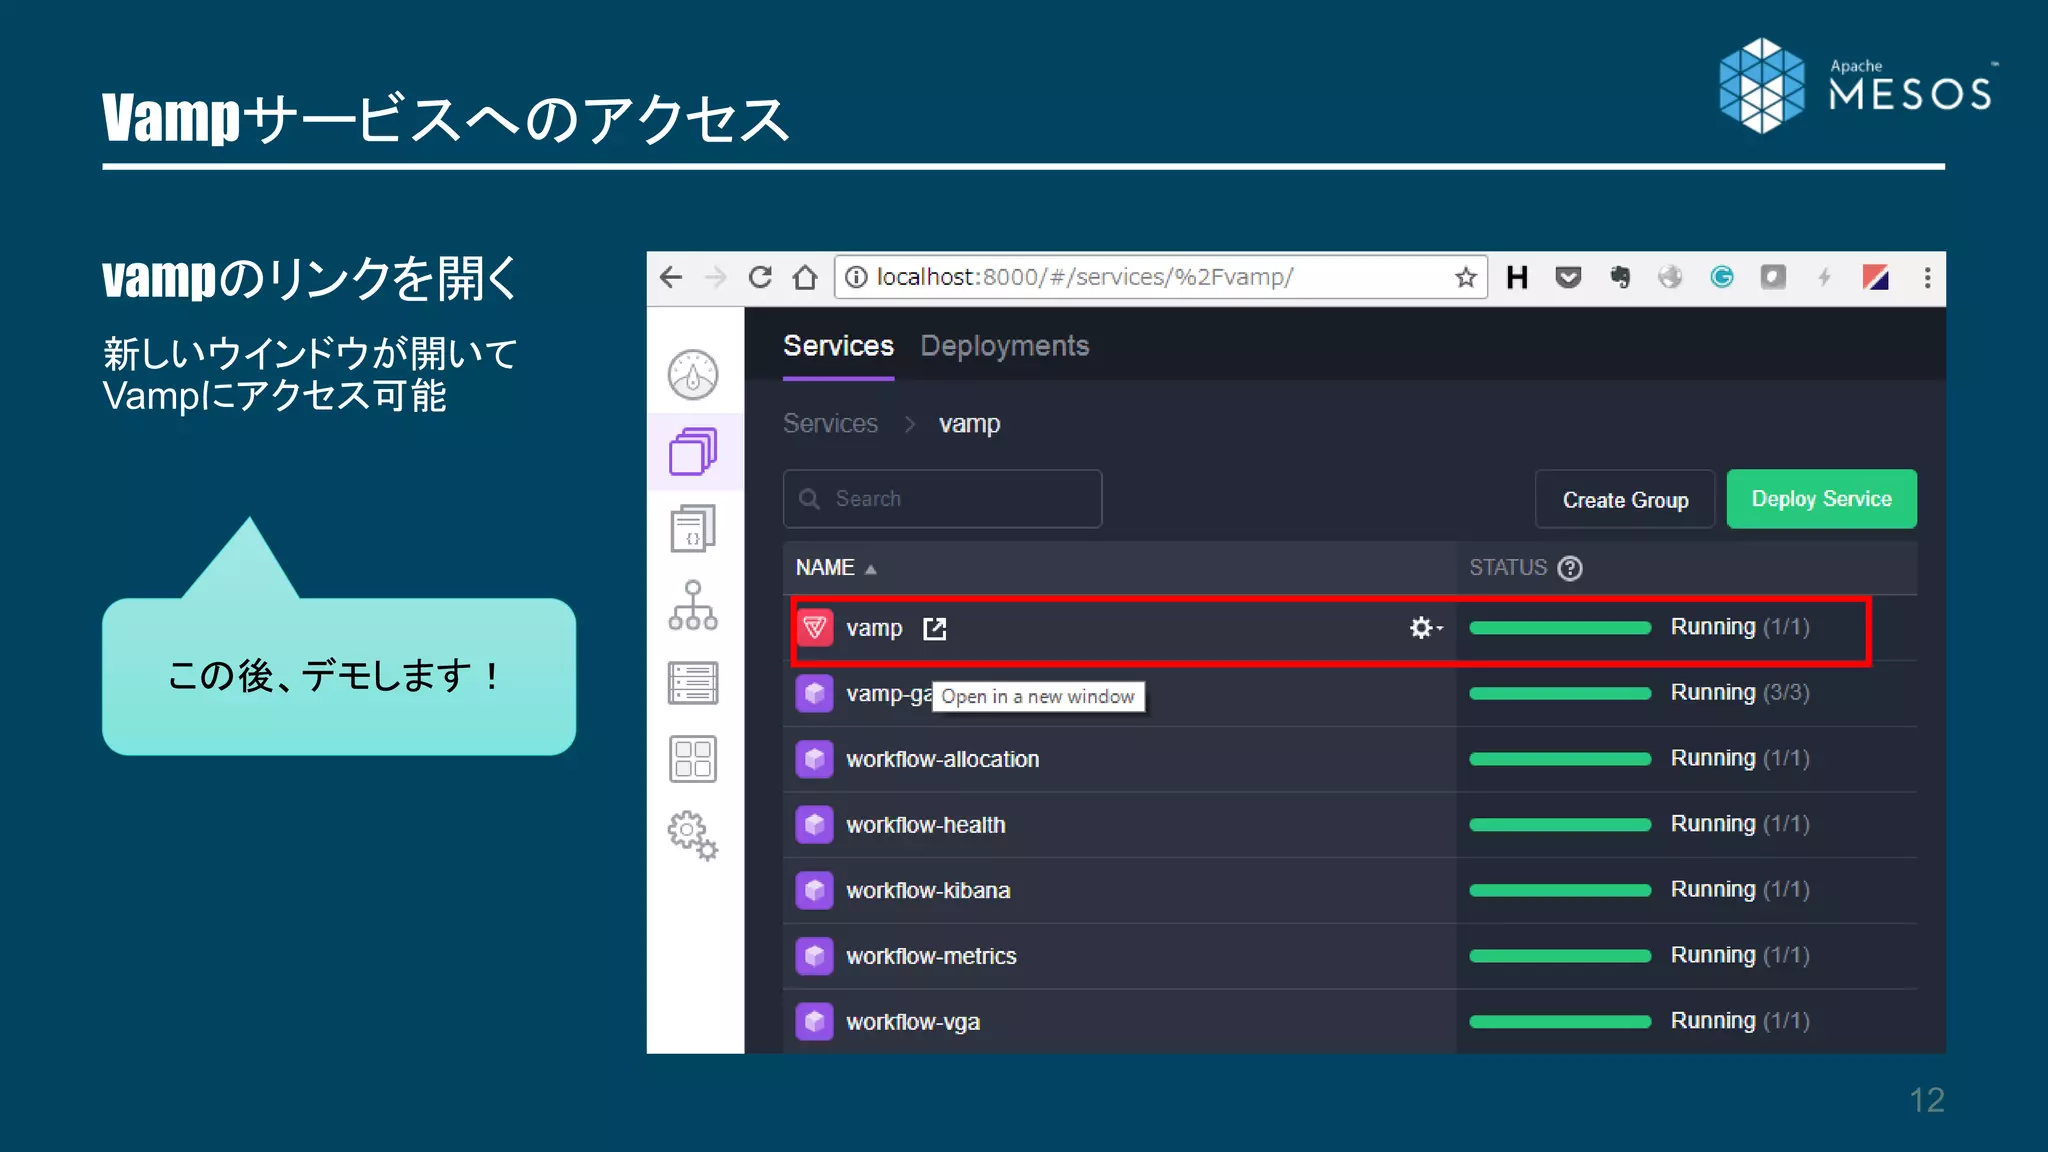Click the Running (3/3) green status bar

[1560, 693]
